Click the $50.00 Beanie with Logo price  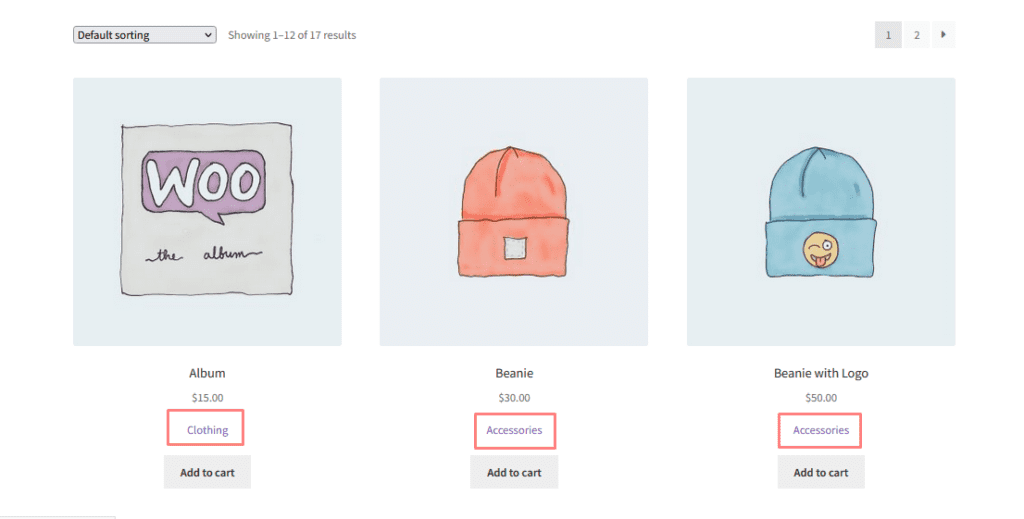[821, 397]
